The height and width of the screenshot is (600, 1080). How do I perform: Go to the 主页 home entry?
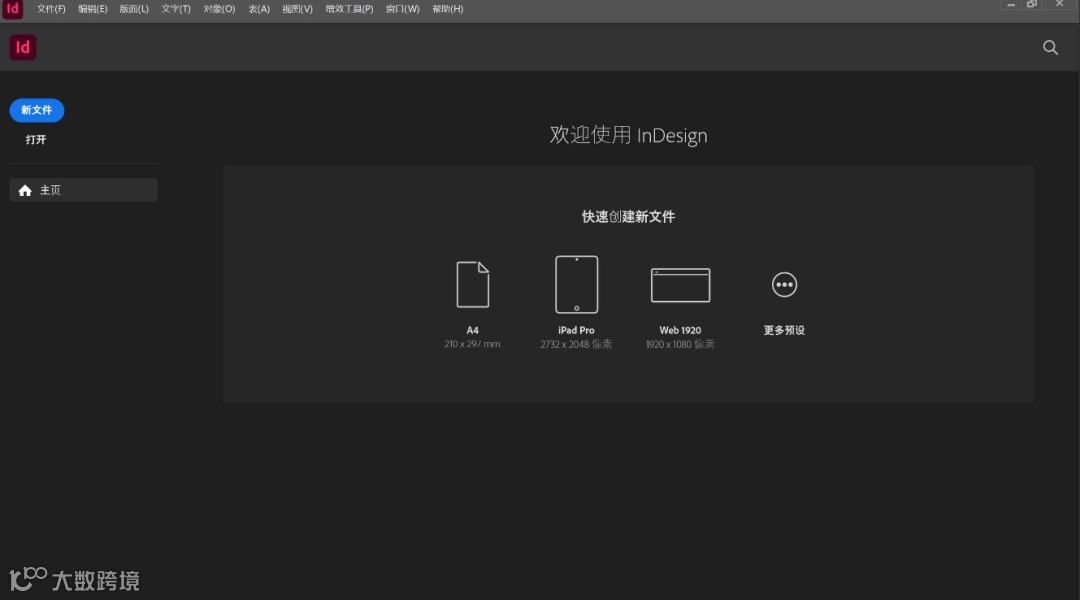tap(83, 190)
